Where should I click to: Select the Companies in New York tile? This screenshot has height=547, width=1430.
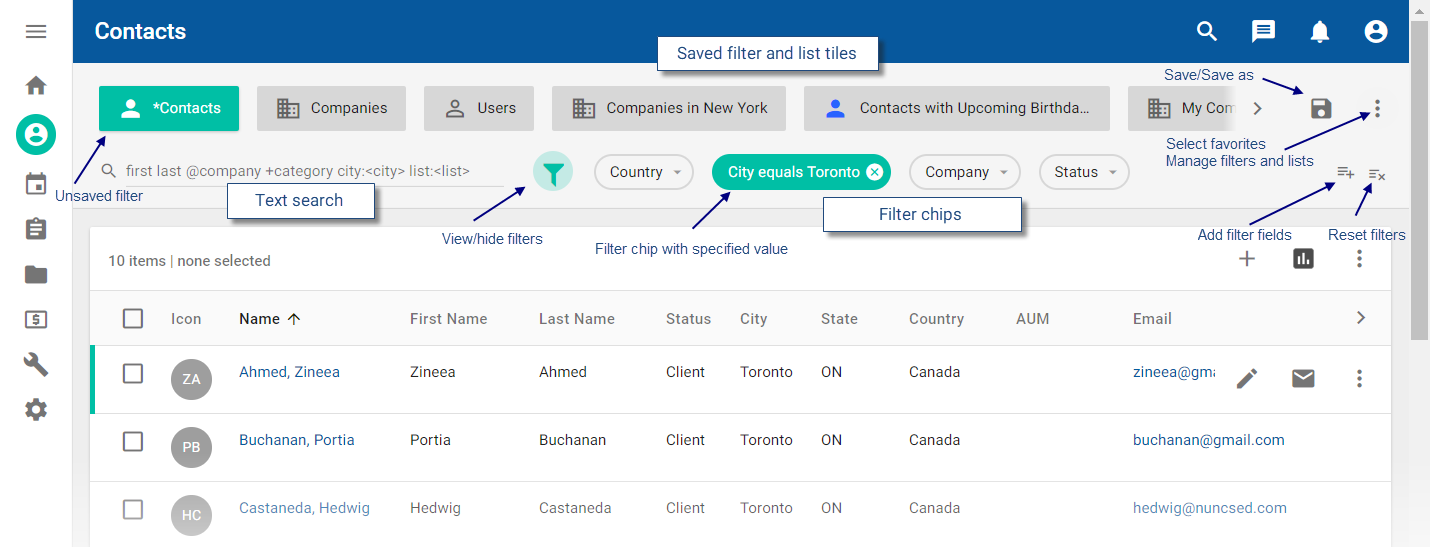coord(669,108)
